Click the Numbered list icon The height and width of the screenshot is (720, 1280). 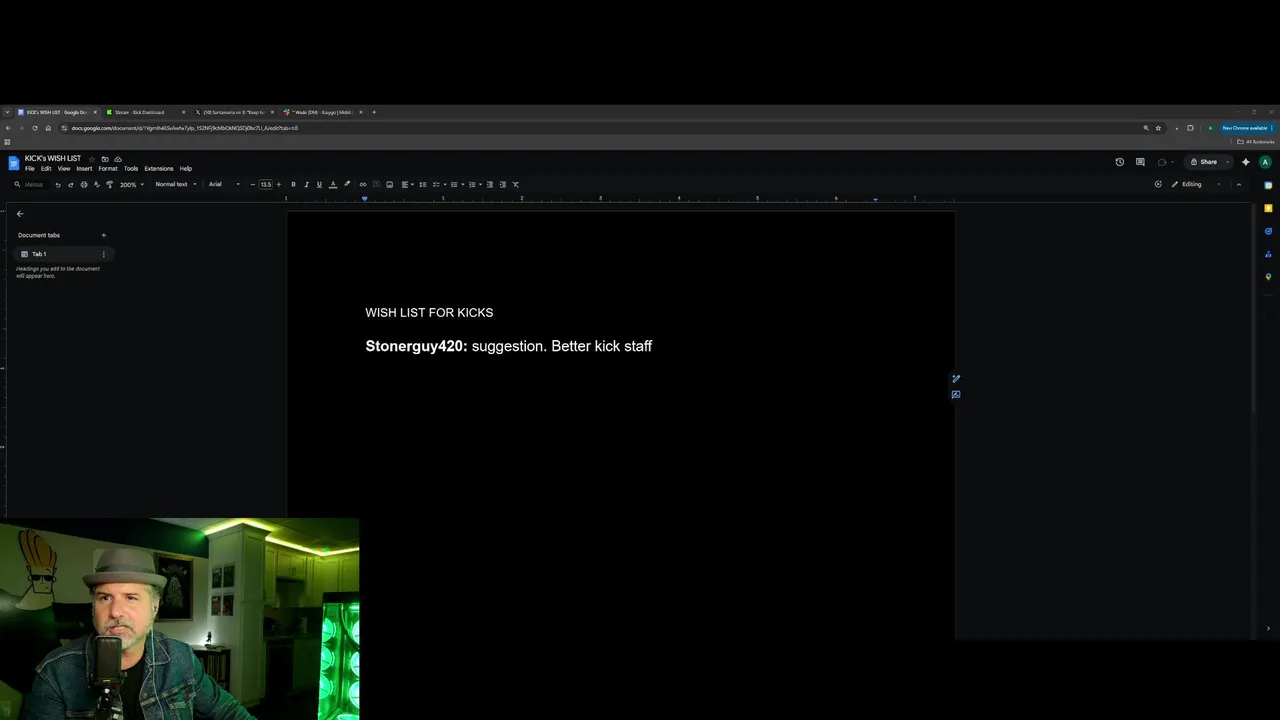[x=472, y=184]
